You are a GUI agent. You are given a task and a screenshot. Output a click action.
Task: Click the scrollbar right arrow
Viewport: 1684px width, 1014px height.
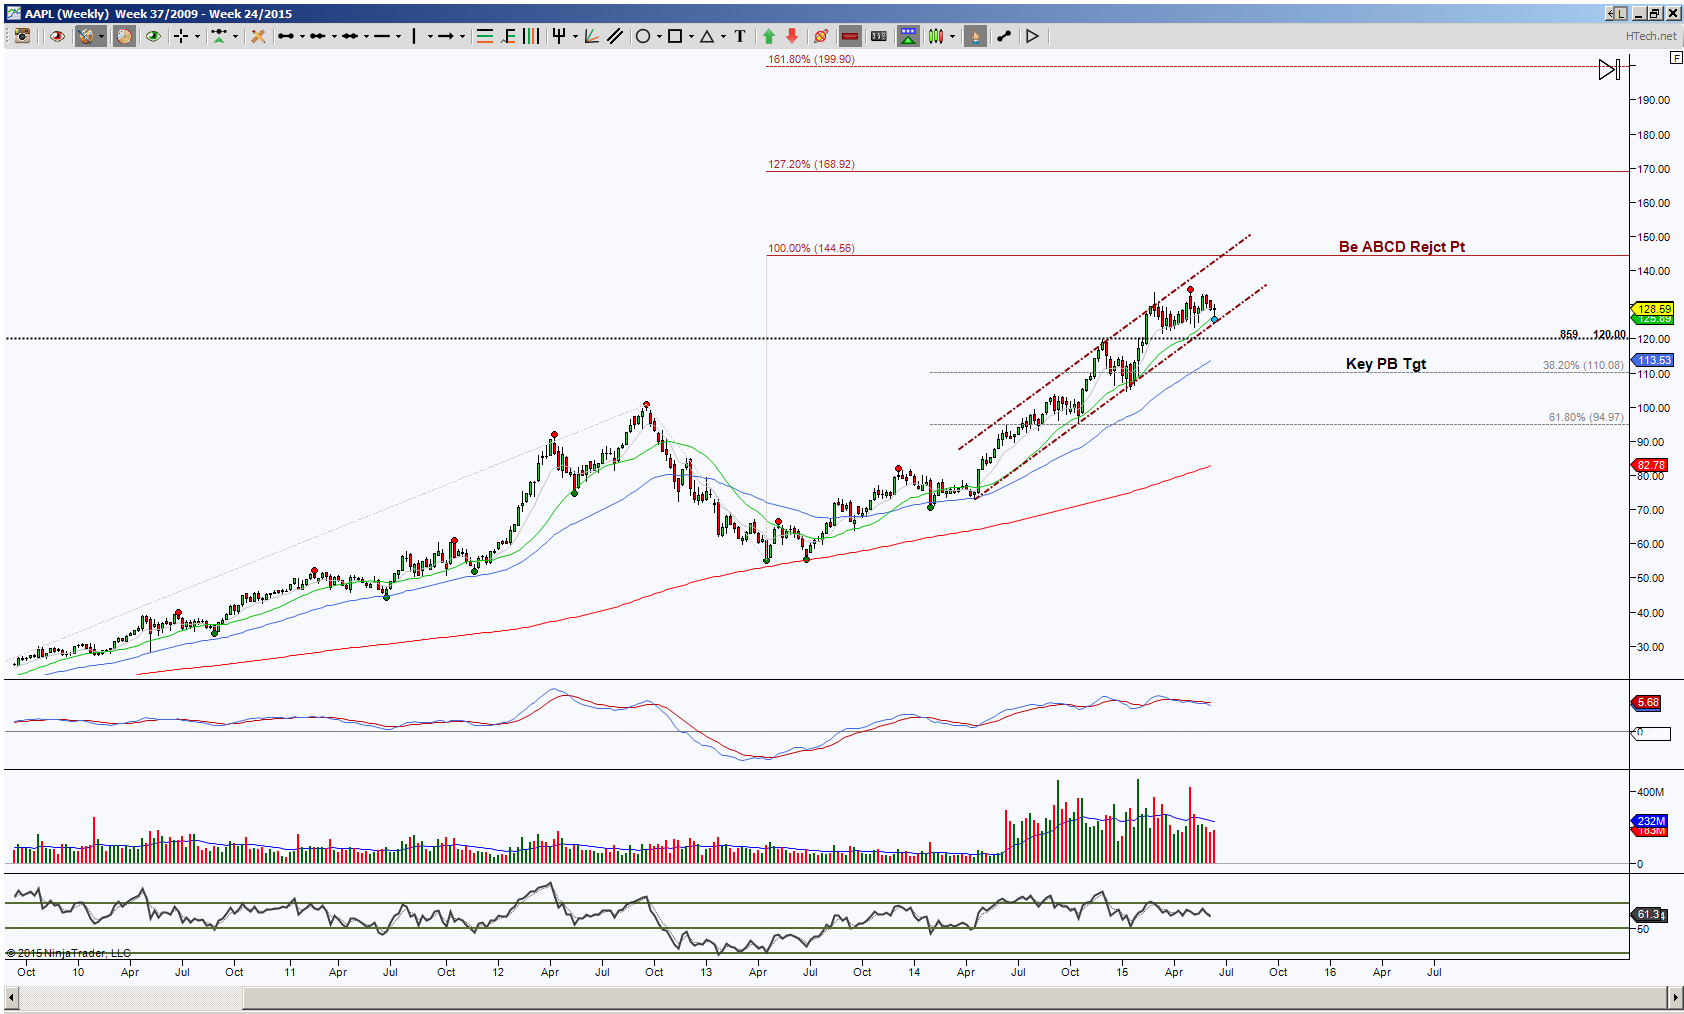[1676, 998]
